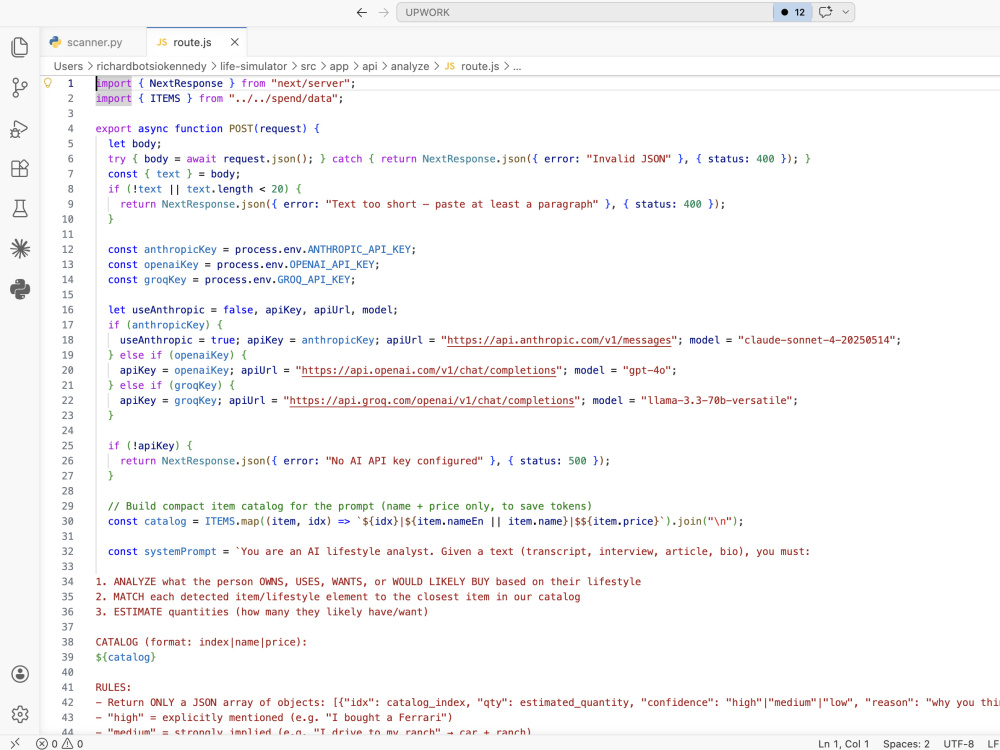Image resolution: width=1000 pixels, height=750 pixels.
Task: Open the chat icon in title bar
Action: pos(825,12)
